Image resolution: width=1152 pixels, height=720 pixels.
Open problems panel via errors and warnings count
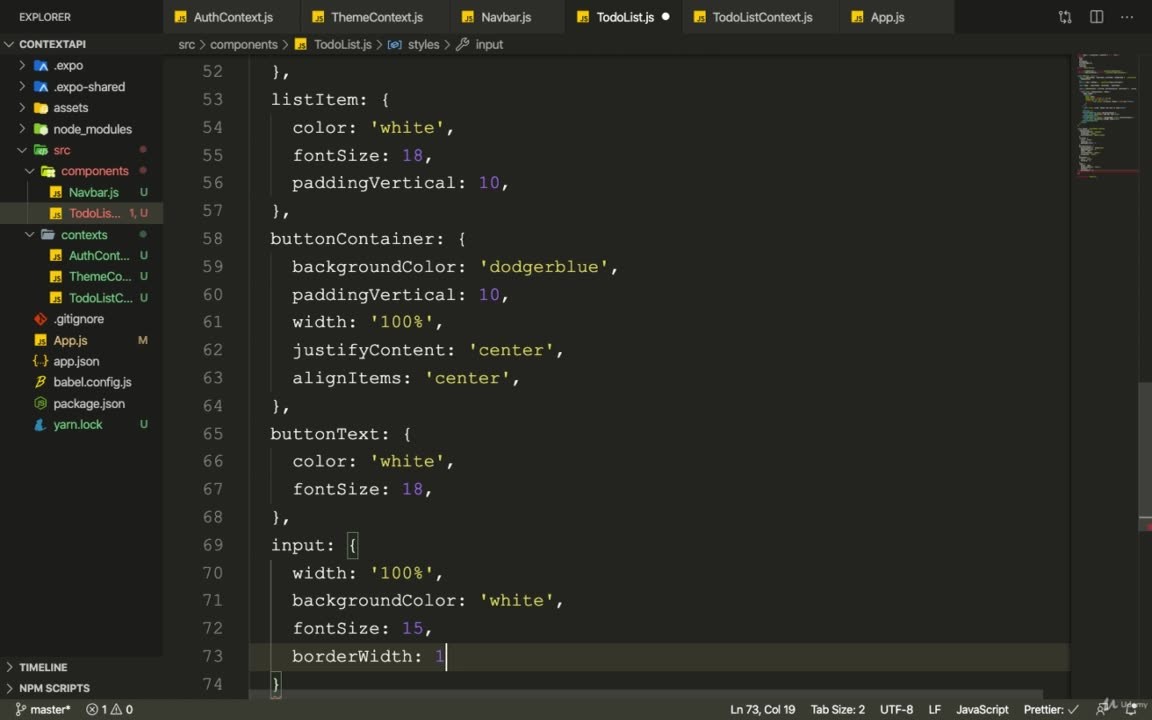click(109, 710)
